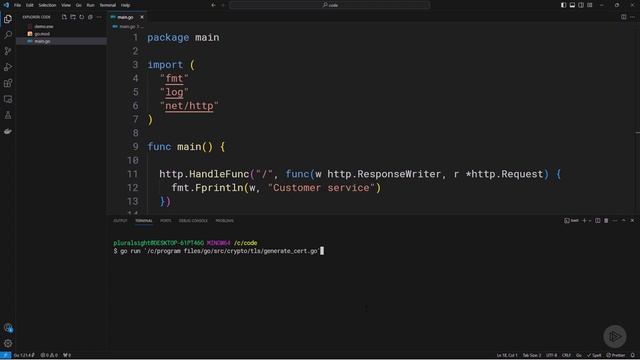
Task: Open Explorer more actions ellipsis
Action: [99, 17]
